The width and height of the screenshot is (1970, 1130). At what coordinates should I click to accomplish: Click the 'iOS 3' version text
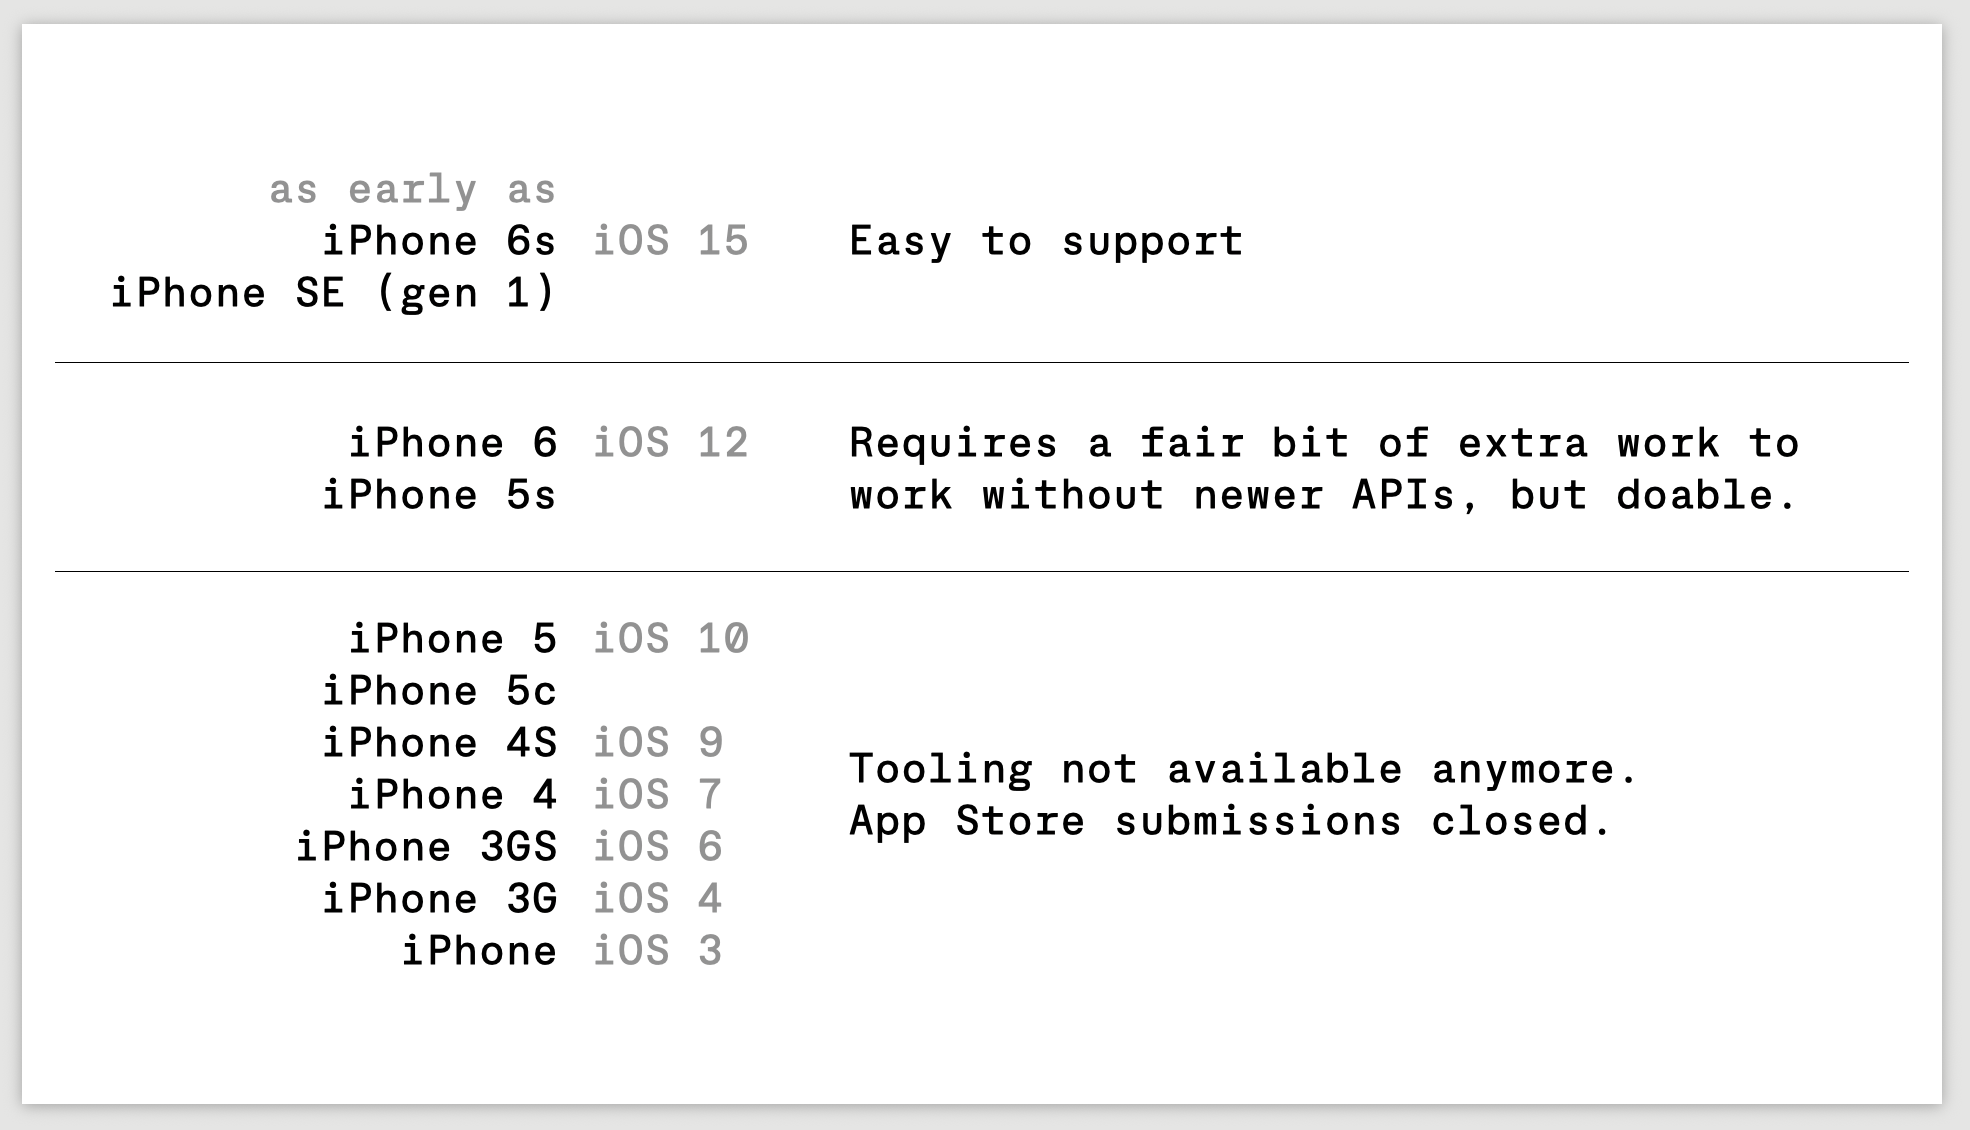[658, 951]
